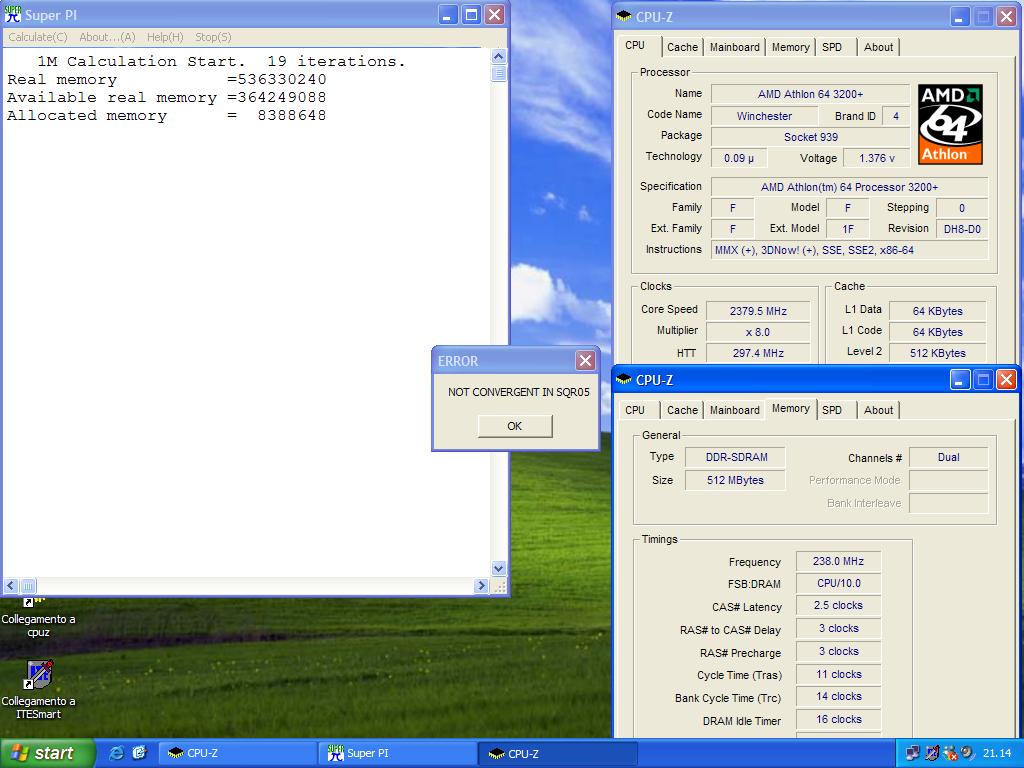The height and width of the screenshot is (768, 1024).
Task: Switch to CPU tab in lower CPU-Z window
Action: click(635, 410)
